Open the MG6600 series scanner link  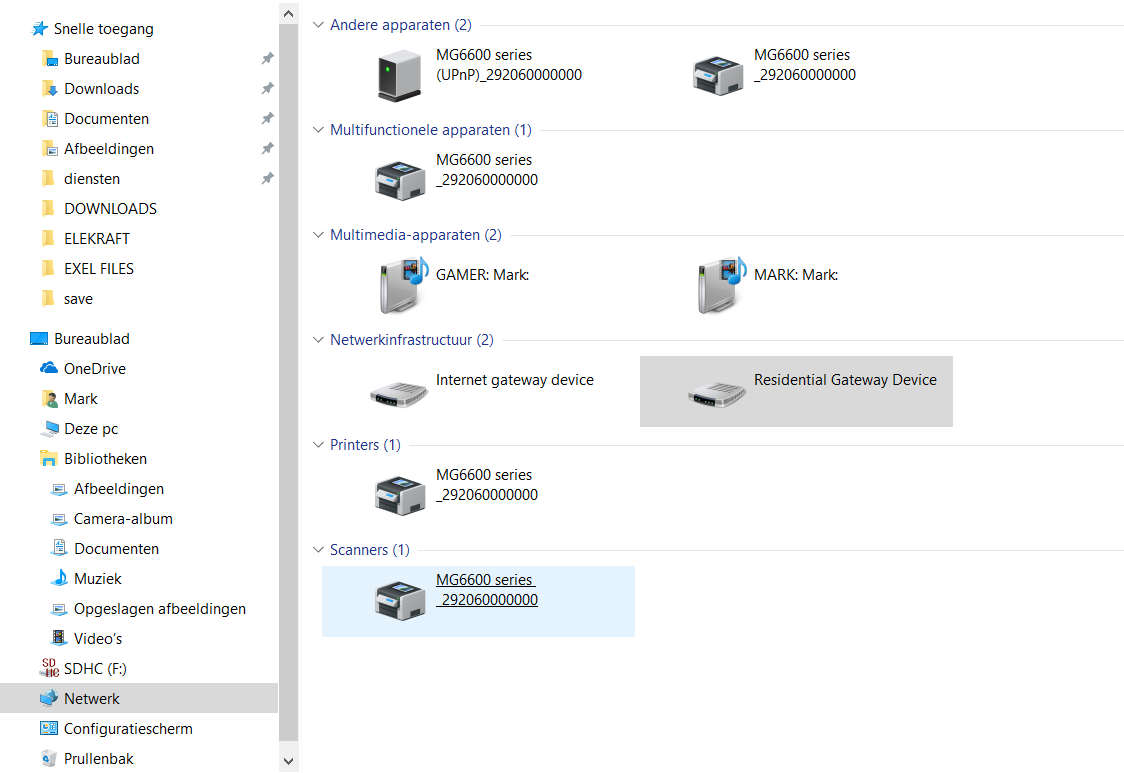point(487,589)
